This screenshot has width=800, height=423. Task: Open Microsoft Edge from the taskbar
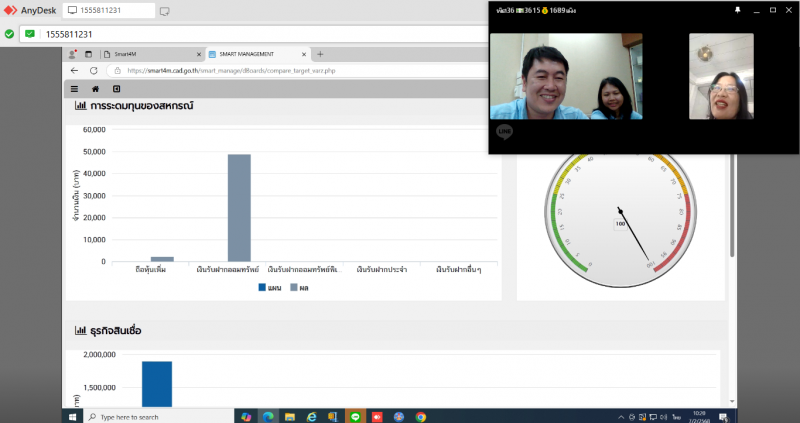click(x=268, y=417)
